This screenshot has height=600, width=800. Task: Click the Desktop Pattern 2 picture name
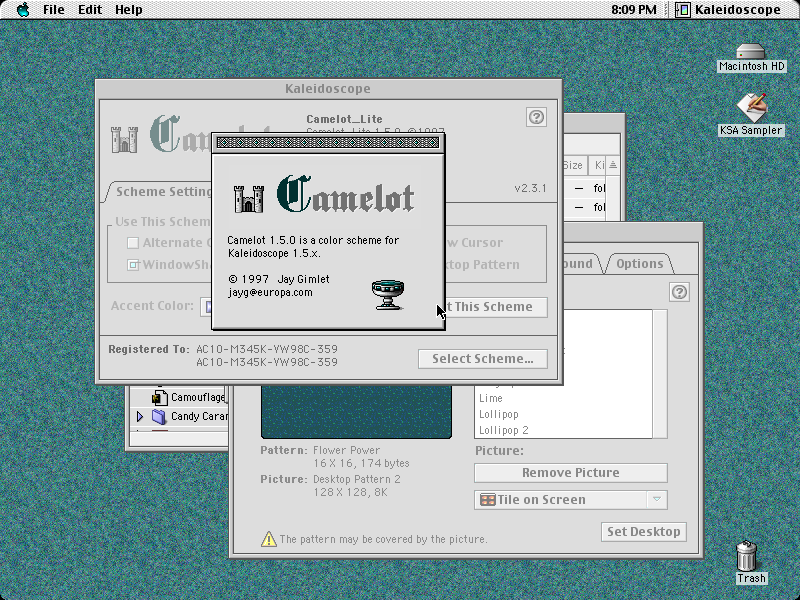point(357,480)
